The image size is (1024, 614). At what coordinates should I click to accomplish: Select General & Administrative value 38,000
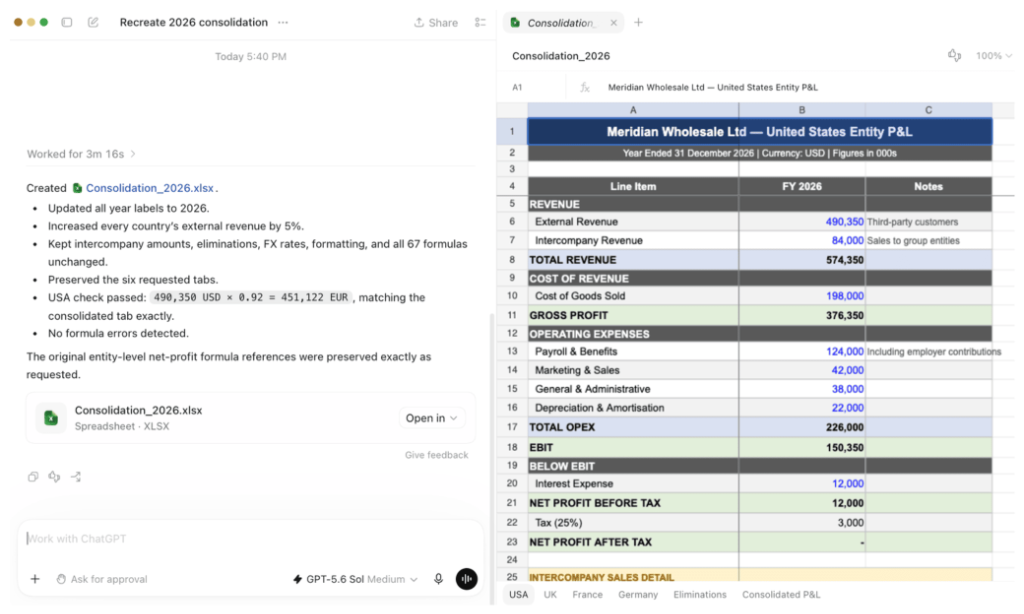pyautogui.click(x=802, y=389)
